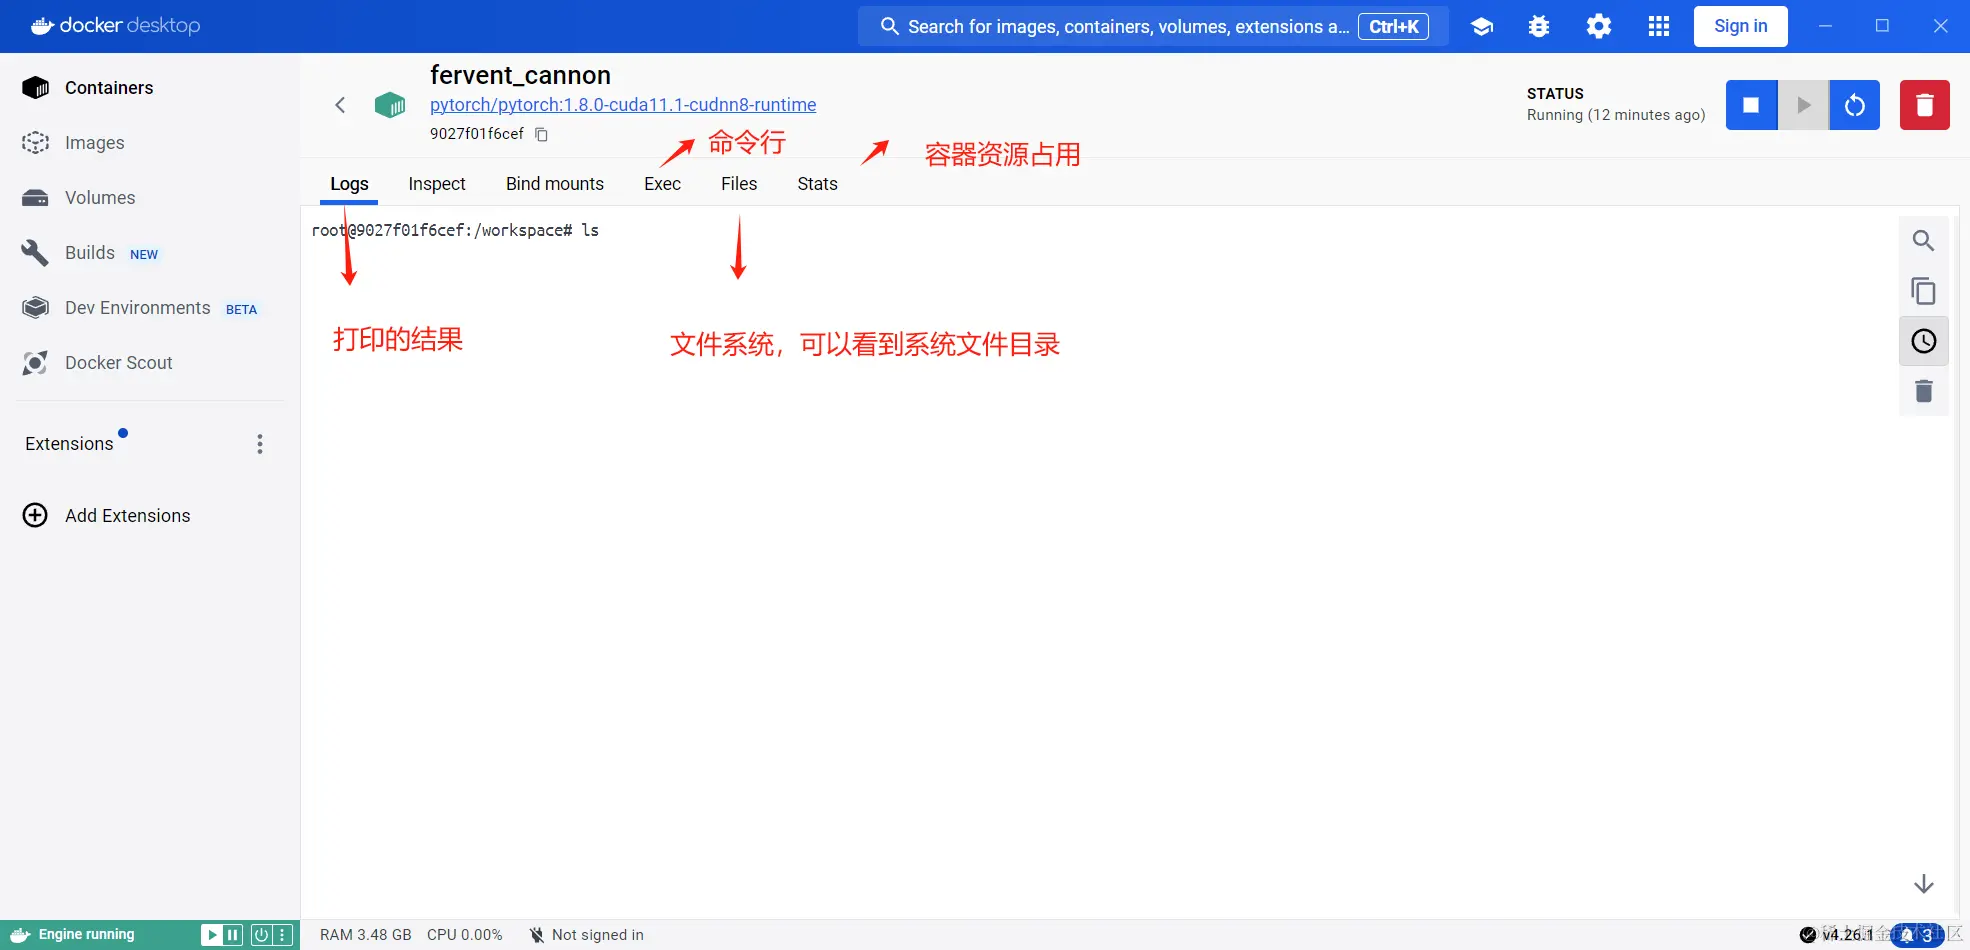Copy logs to clipboard
Viewport: 1970px width, 950px height.
tap(1923, 291)
